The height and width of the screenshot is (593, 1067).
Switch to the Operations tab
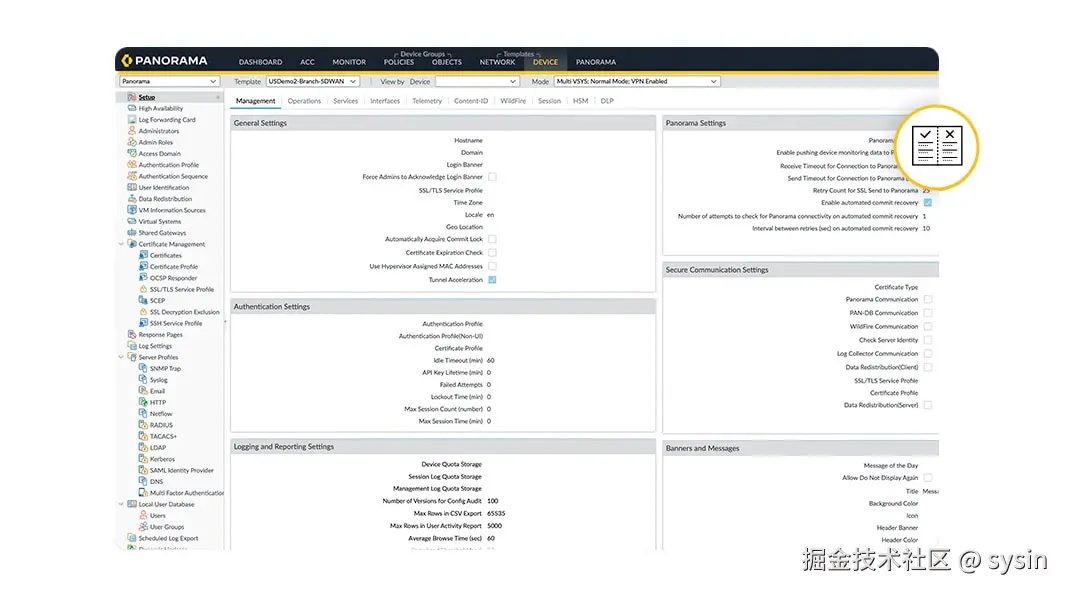pos(304,101)
